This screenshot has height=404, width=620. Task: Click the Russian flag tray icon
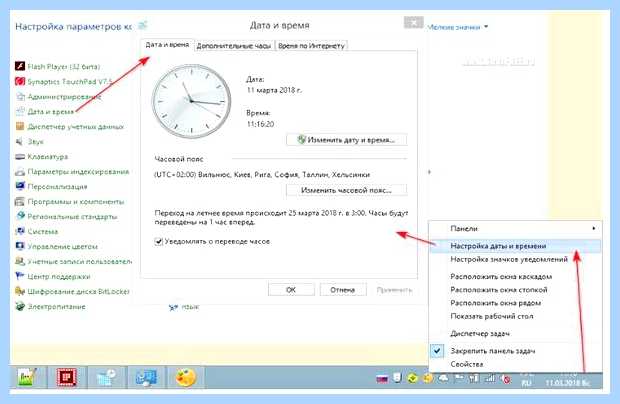coord(382,379)
